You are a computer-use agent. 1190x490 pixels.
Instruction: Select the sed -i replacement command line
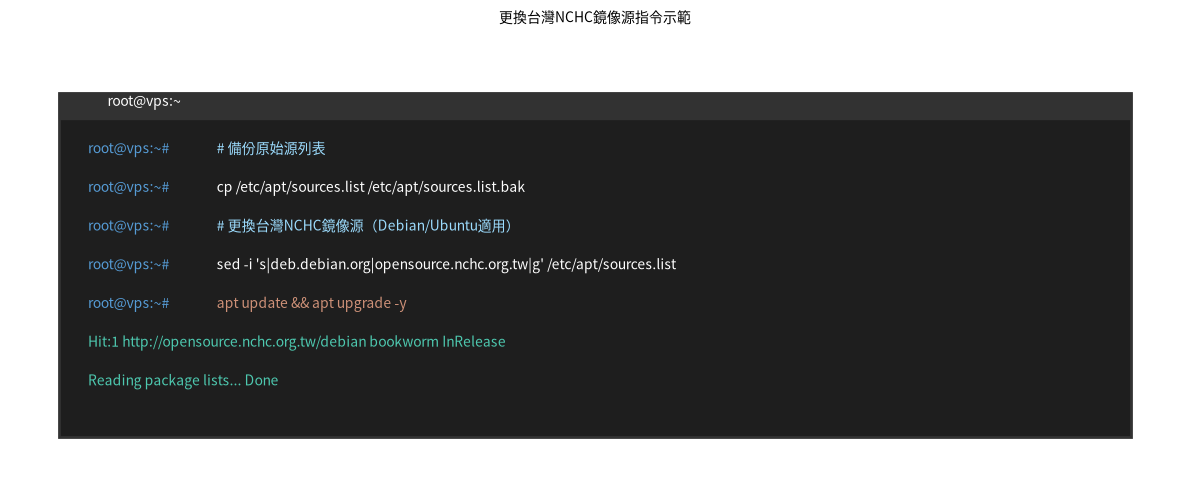(446, 265)
